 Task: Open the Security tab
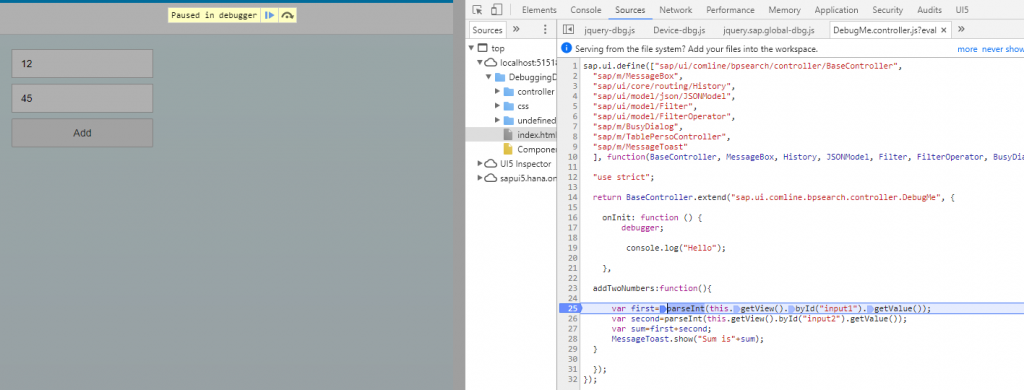tap(888, 10)
